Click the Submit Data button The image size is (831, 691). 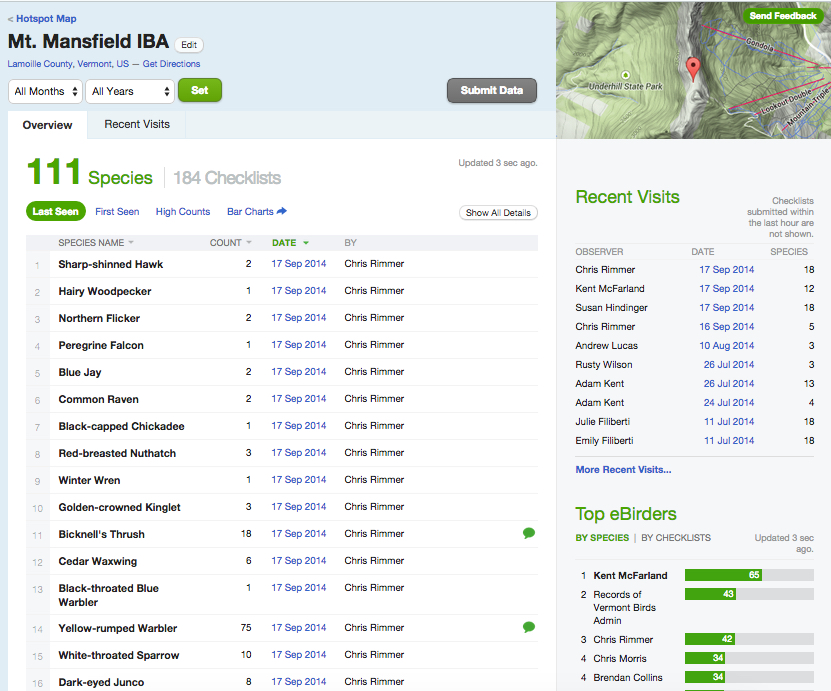pyautogui.click(x=491, y=91)
